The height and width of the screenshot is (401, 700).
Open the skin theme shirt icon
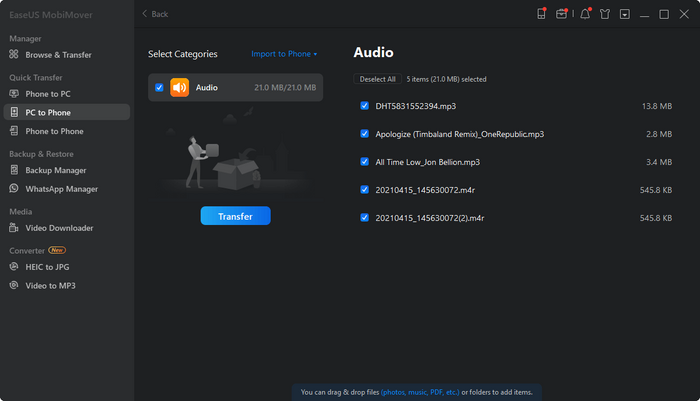click(x=605, y=14)
